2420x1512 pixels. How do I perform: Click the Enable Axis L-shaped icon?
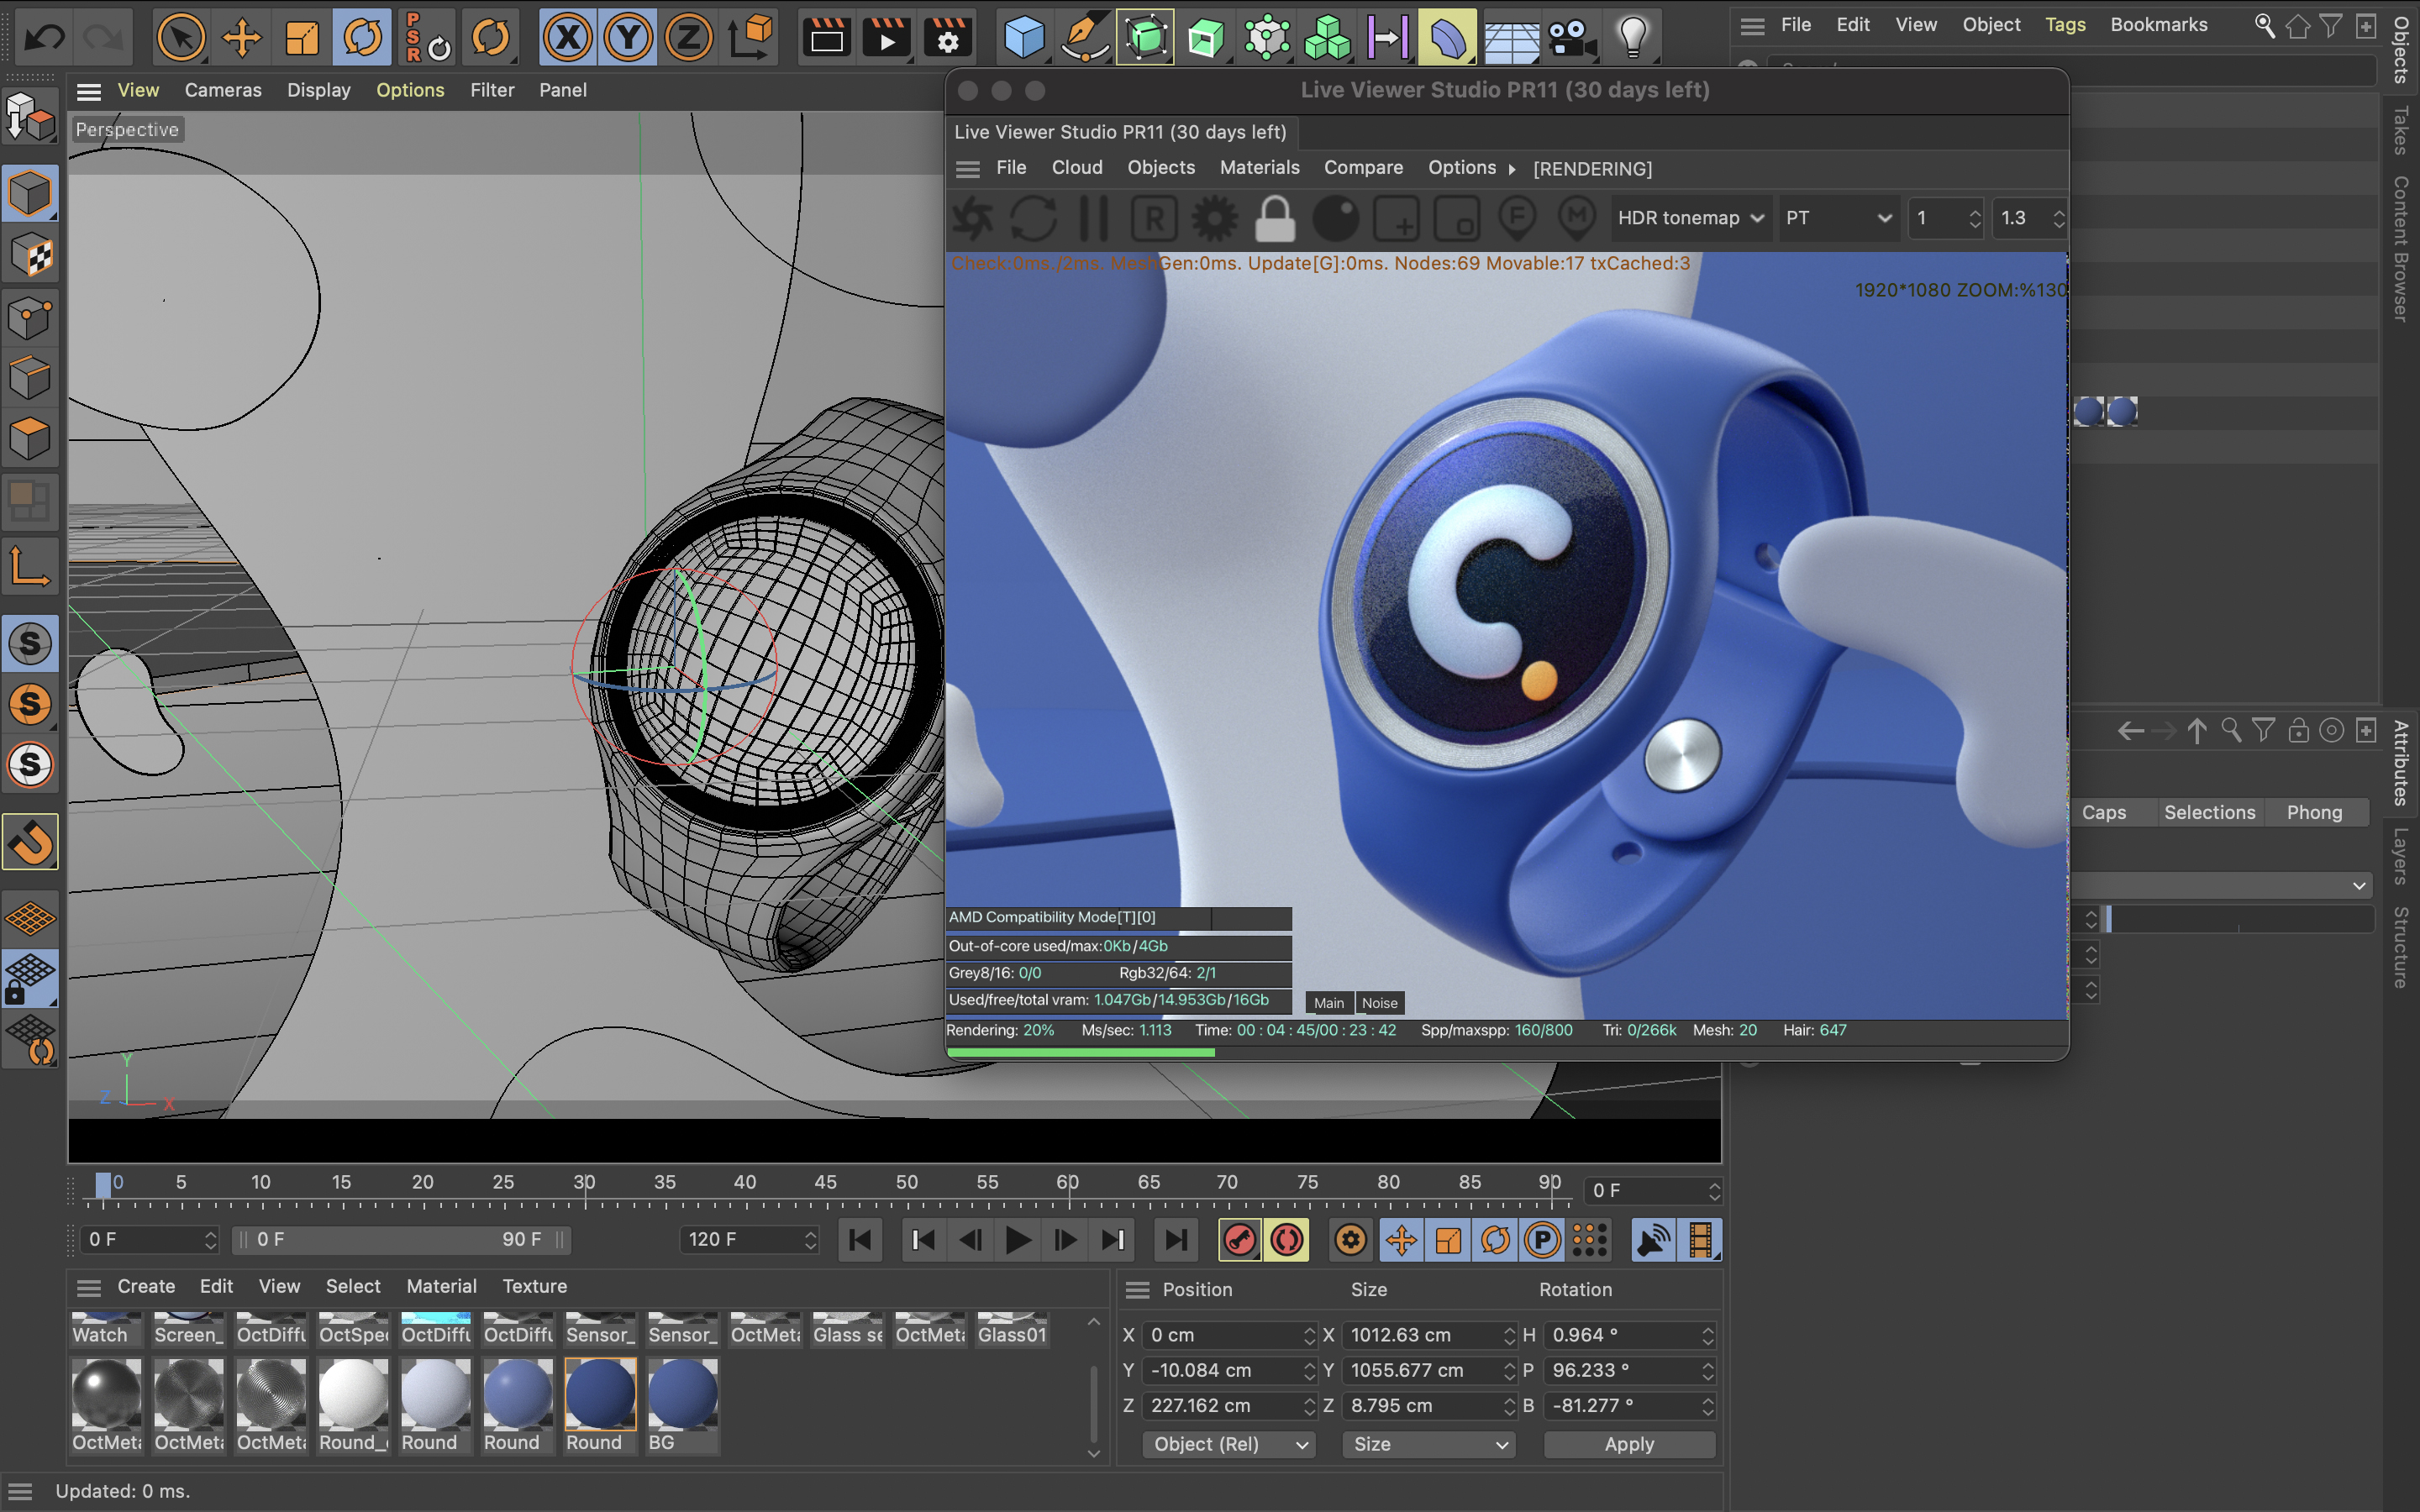click(30, 566)
